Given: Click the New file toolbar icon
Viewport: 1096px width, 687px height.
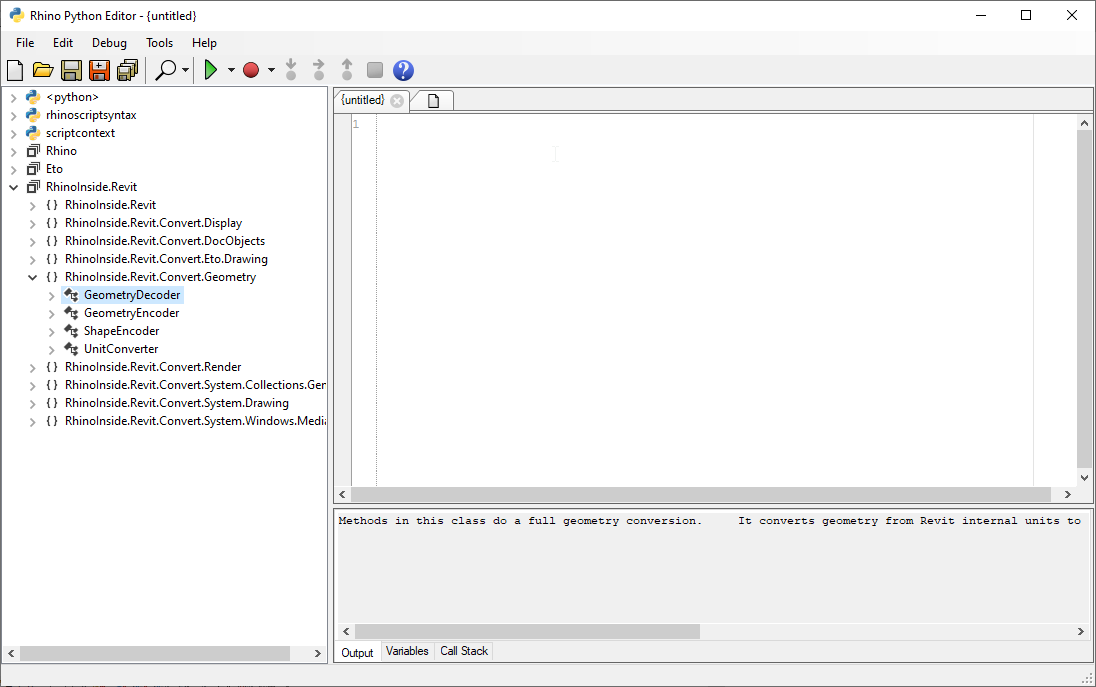Looking at the screenshot, I should tap(15, 70).
